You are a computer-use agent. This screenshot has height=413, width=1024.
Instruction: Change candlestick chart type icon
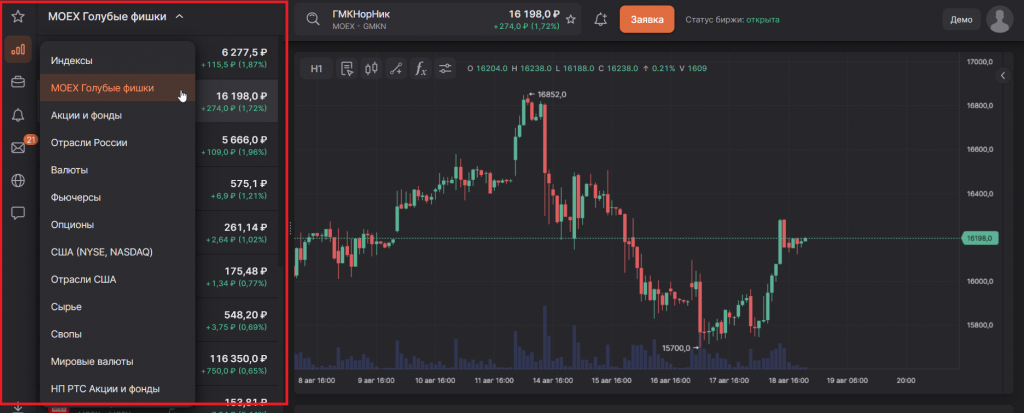(372, 69)
